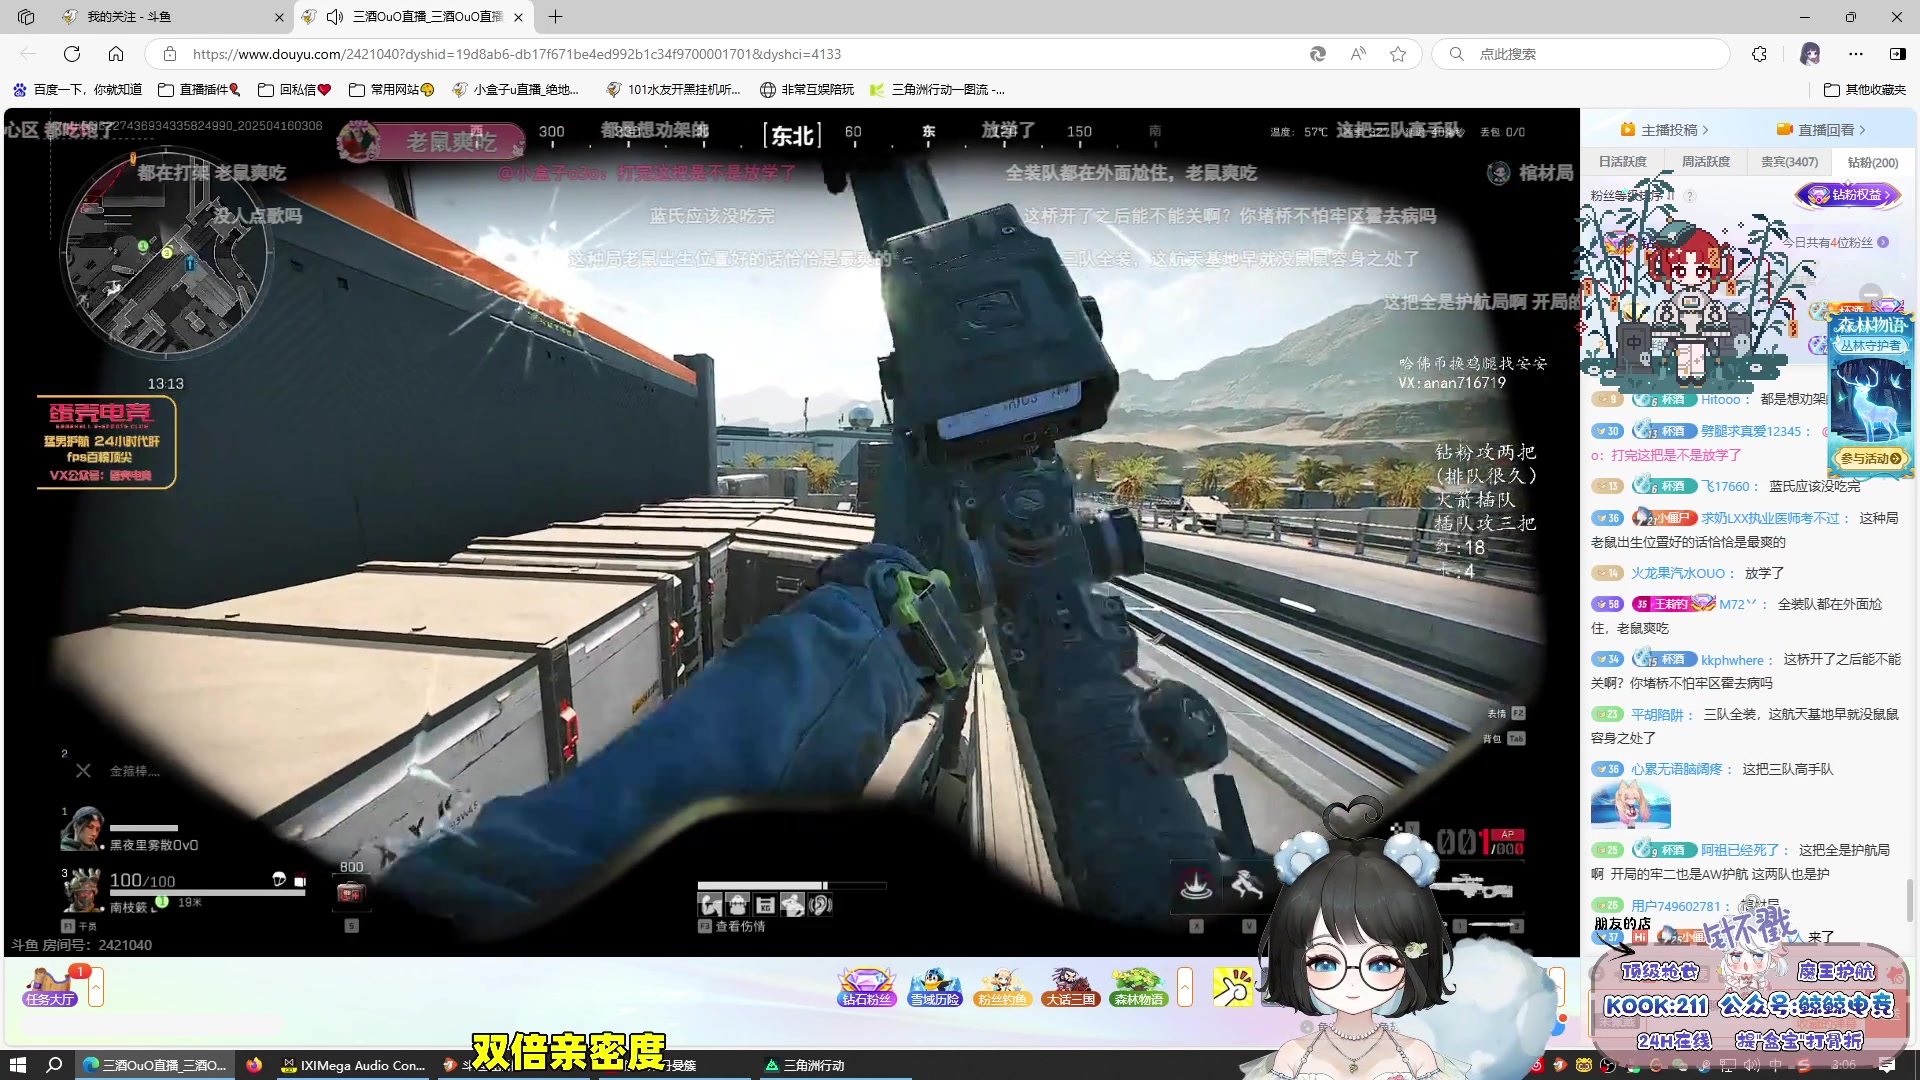The image size is (1920, 1080).
Task: Open the 非常互娱陪玩 bookmark
Action: (x=807, y=90)
